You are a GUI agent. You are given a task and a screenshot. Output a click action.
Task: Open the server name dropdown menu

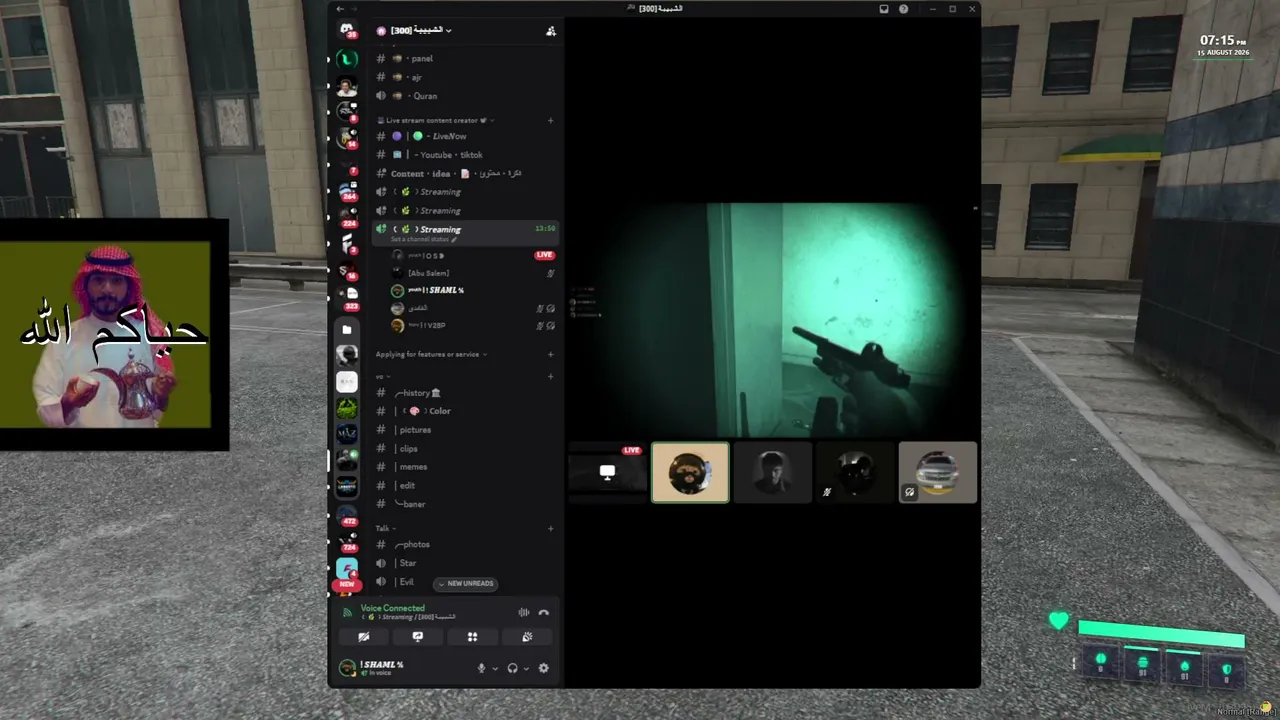pos(414,31)
